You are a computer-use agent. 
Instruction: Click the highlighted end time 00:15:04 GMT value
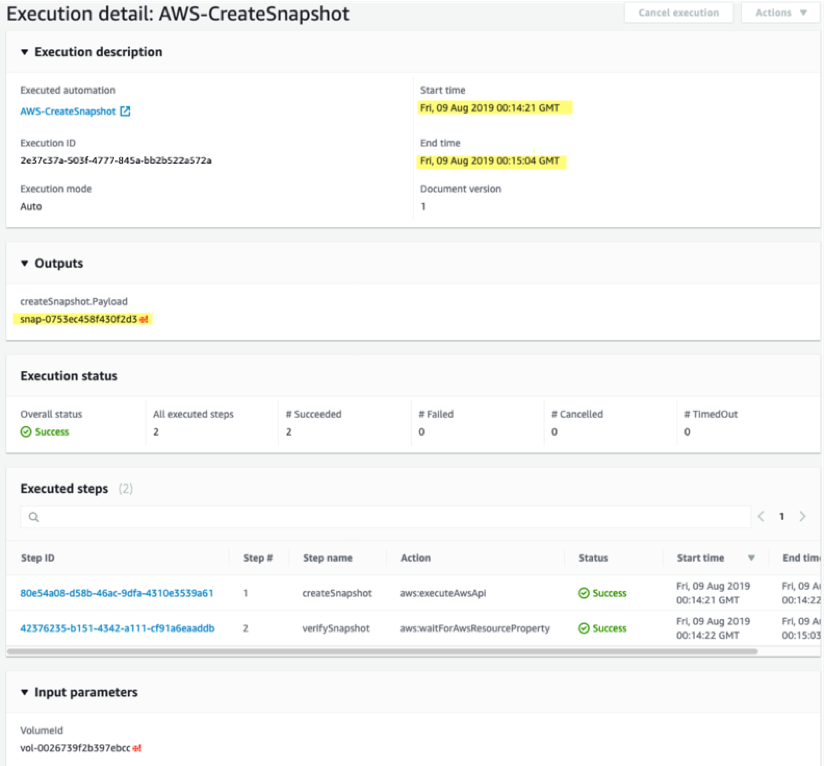(x=489, y=161)
